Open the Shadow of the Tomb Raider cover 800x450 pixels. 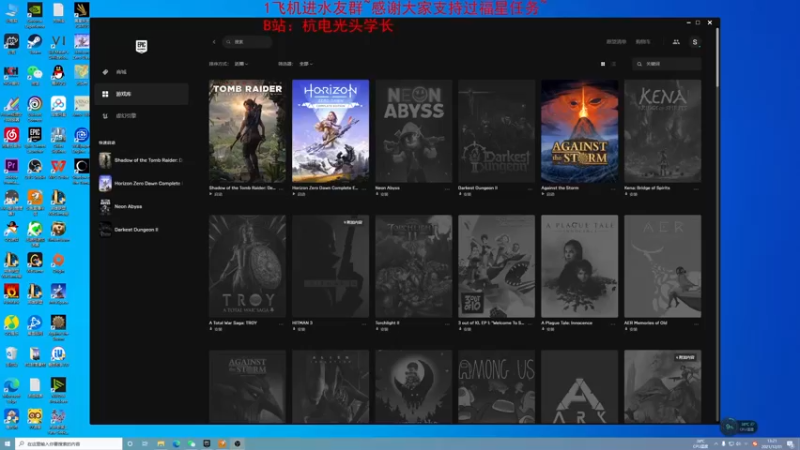(x=247, y=131)
